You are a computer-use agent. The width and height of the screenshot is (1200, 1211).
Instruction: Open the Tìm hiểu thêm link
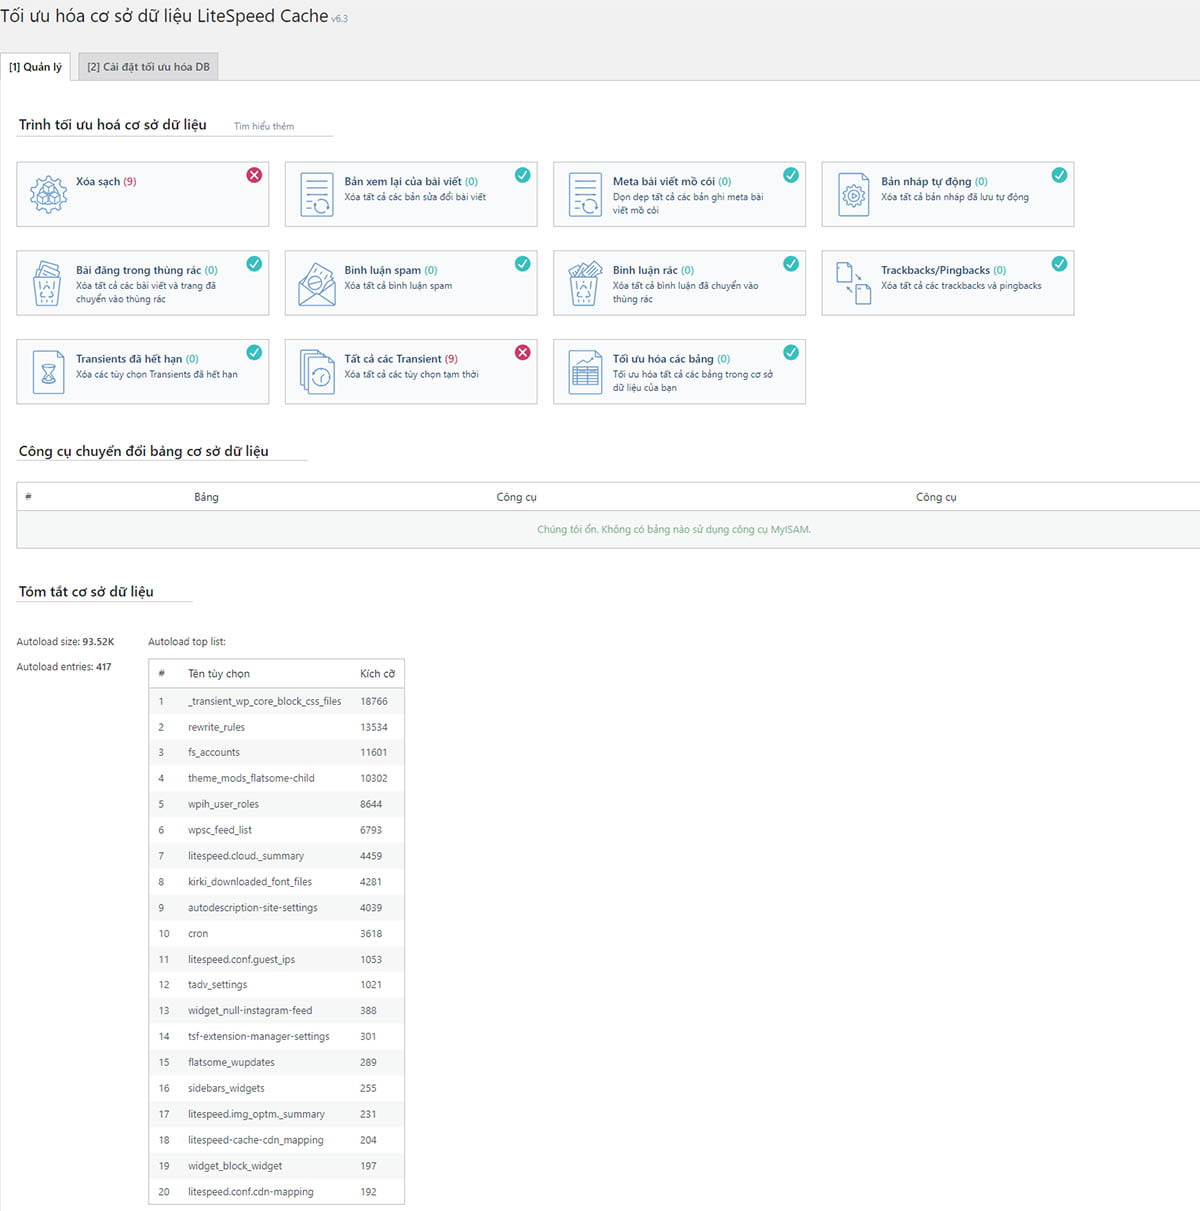[x=264, y=126]
